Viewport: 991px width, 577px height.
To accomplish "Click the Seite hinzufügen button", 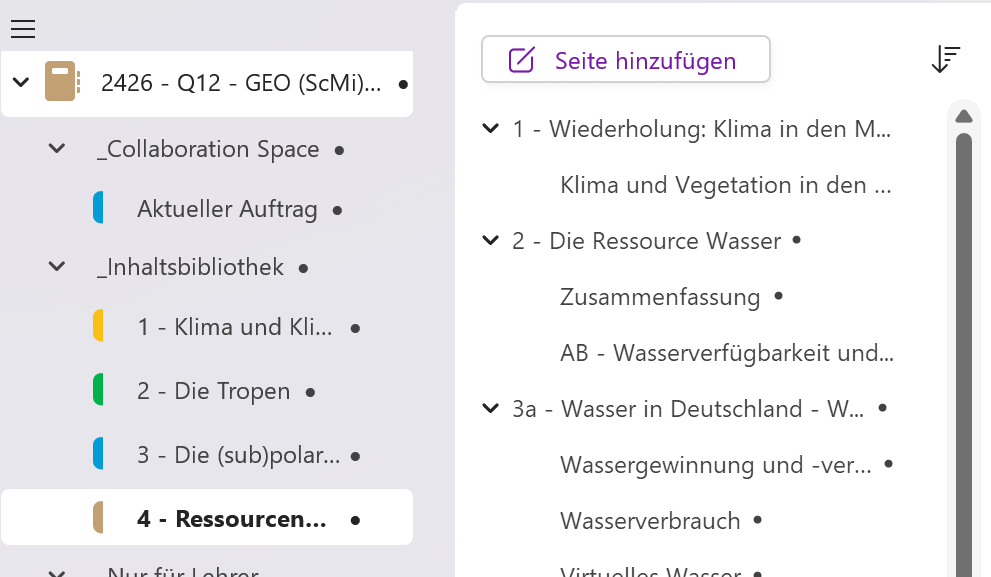I will (x=625, y=60).
